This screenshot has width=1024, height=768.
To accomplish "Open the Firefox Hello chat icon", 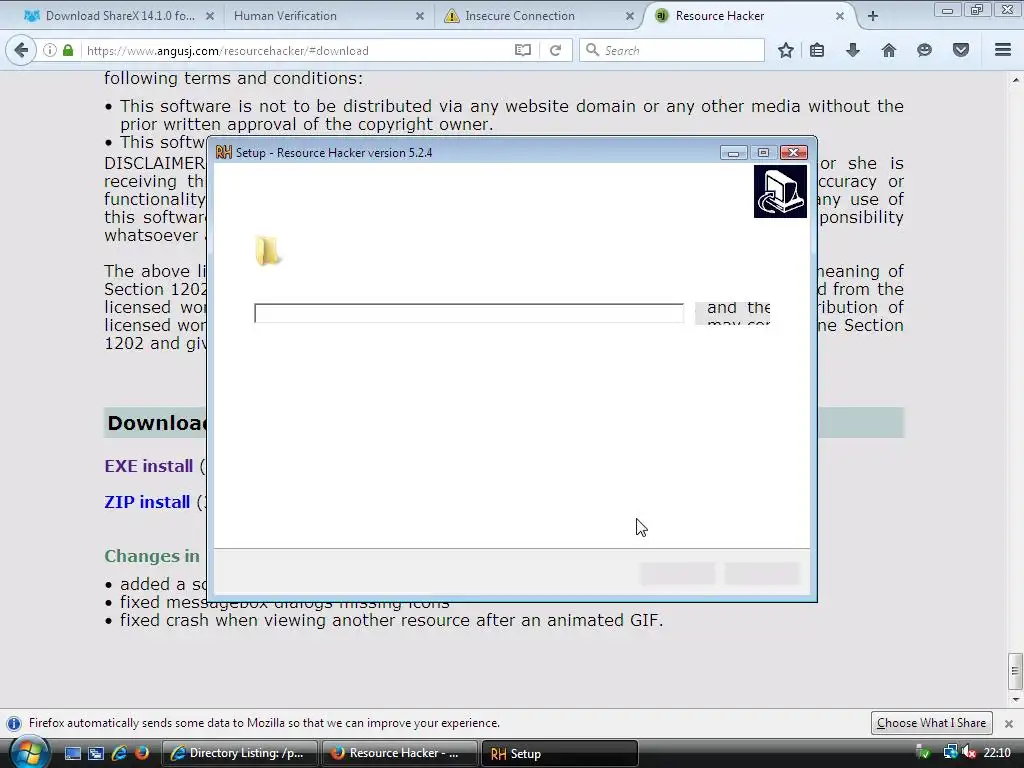I will tap(924, 50).
